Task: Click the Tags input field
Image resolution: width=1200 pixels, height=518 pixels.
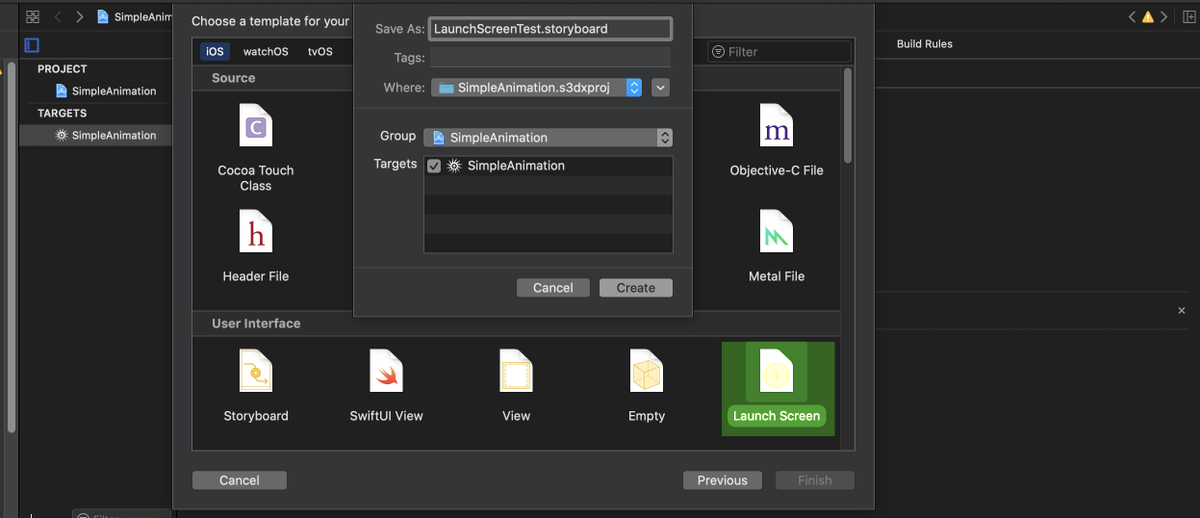Action: point(550,58)
